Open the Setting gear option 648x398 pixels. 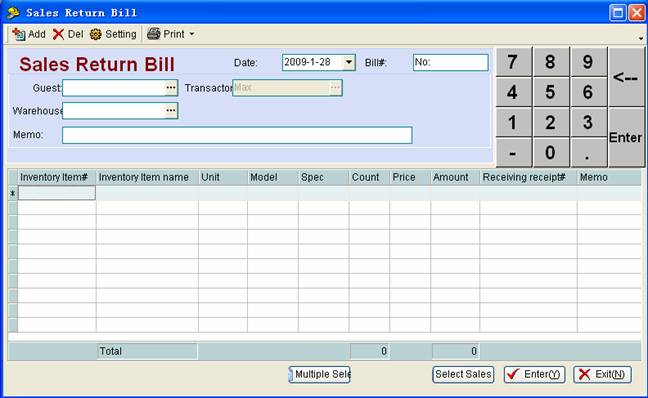coord(113,34)
